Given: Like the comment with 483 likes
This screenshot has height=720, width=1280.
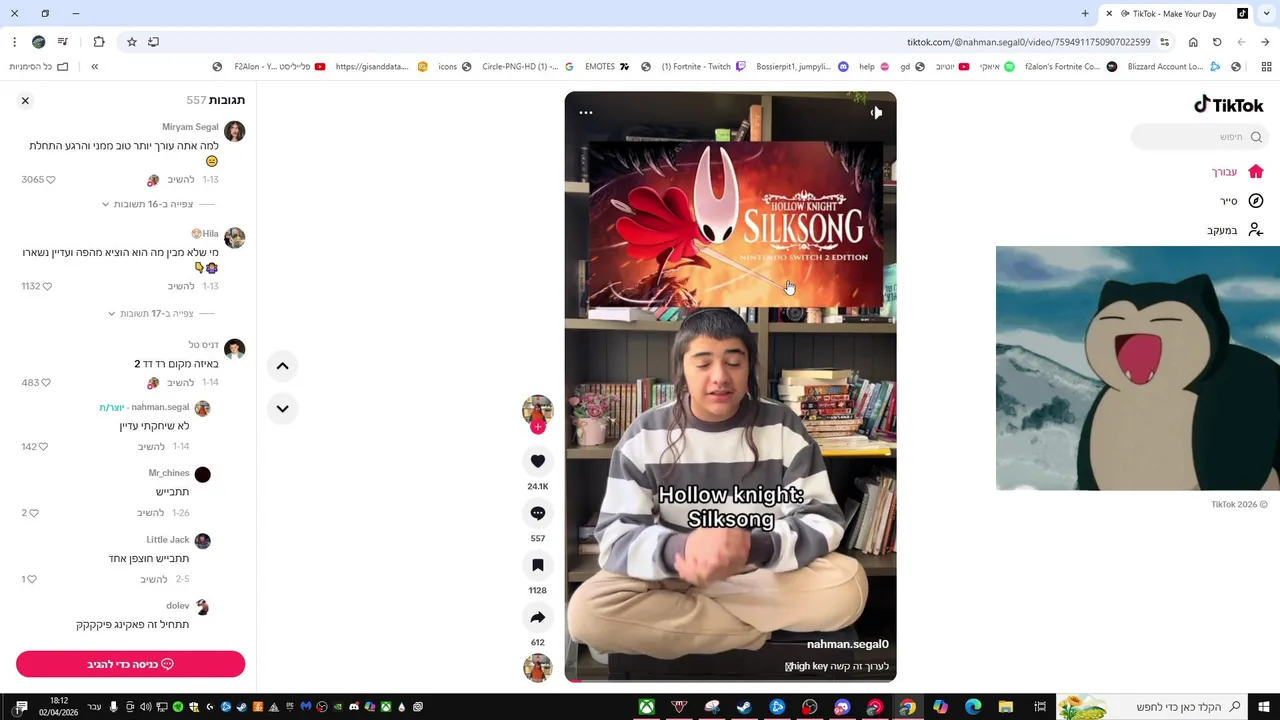Looking at the screenshot, I should [46, 383].
